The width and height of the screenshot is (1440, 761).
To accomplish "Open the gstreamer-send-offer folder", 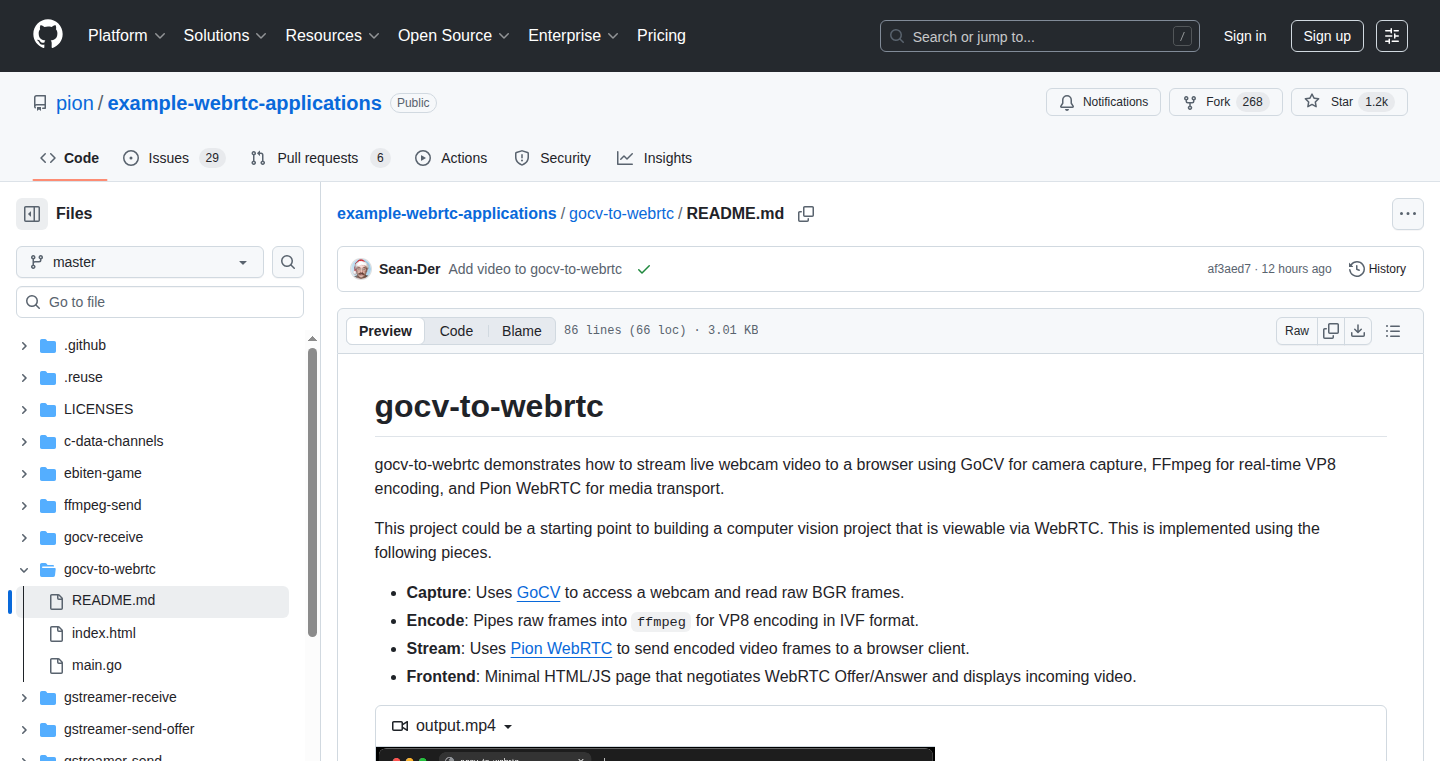I will (x=129, y=729).
